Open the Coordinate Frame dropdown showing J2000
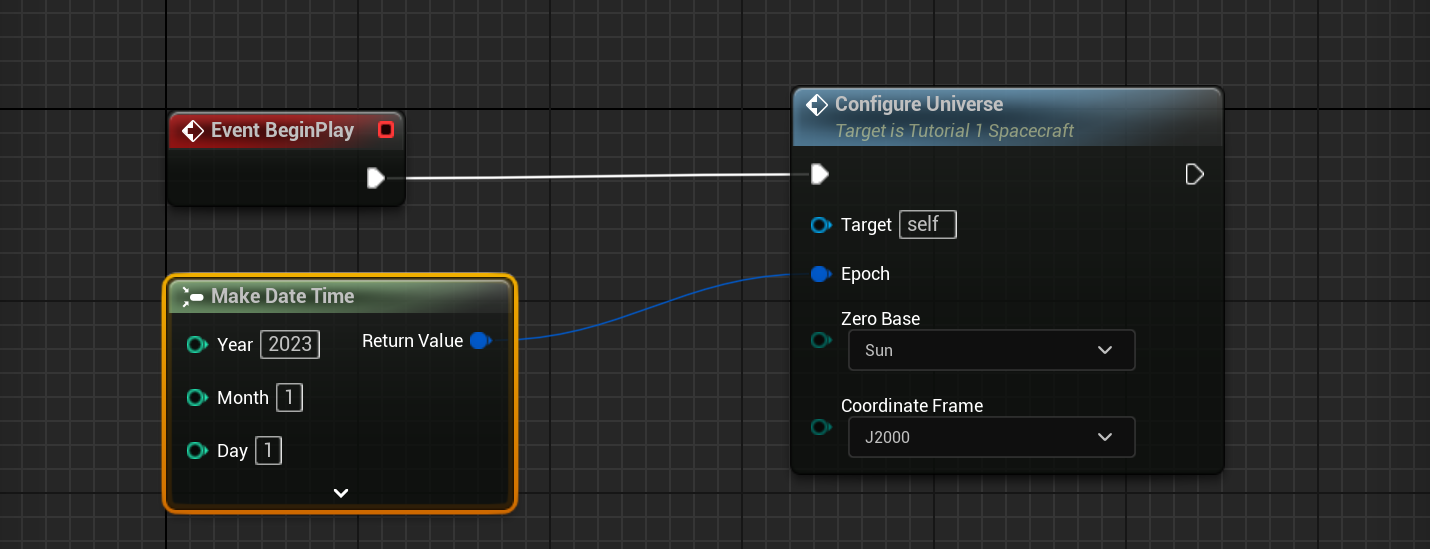 pyautogui.click(x=992, y=437)
